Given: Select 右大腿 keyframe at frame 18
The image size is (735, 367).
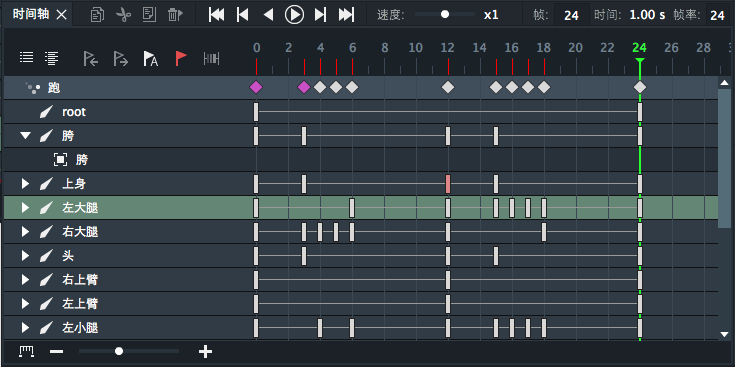Looking at the screenshot, I should pos(544,232).
